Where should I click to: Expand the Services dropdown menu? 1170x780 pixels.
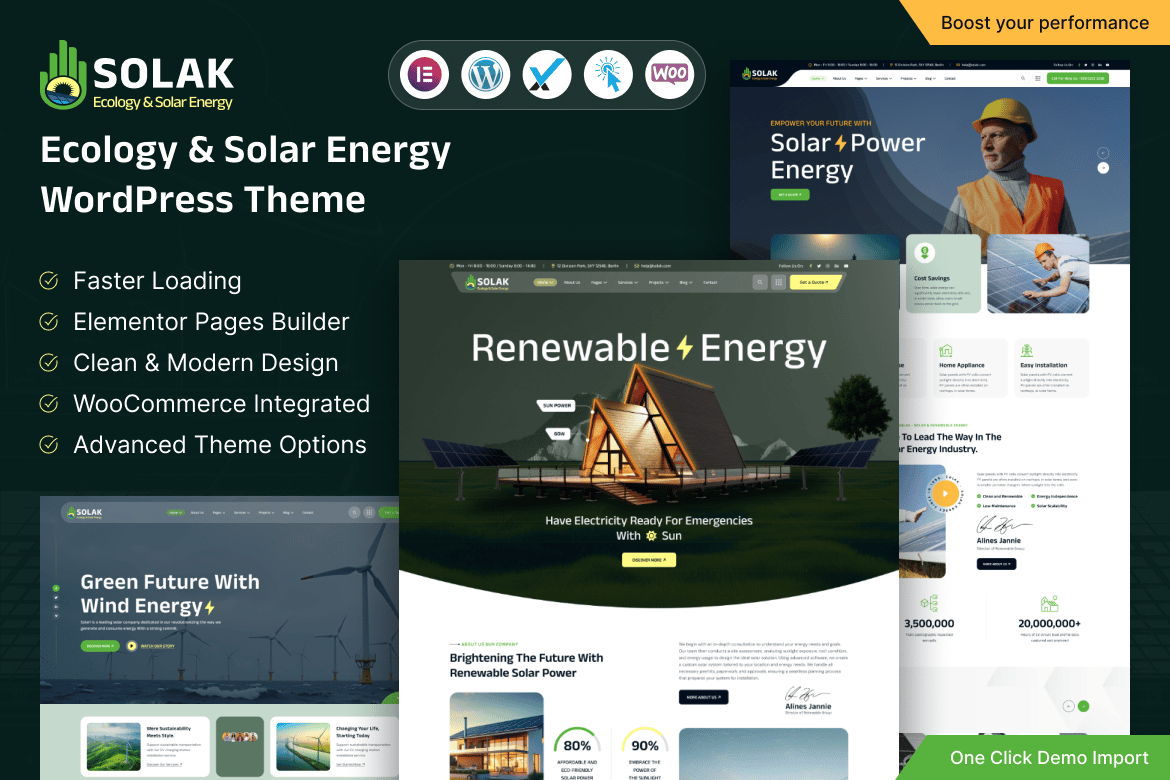(x=627, y=282)
